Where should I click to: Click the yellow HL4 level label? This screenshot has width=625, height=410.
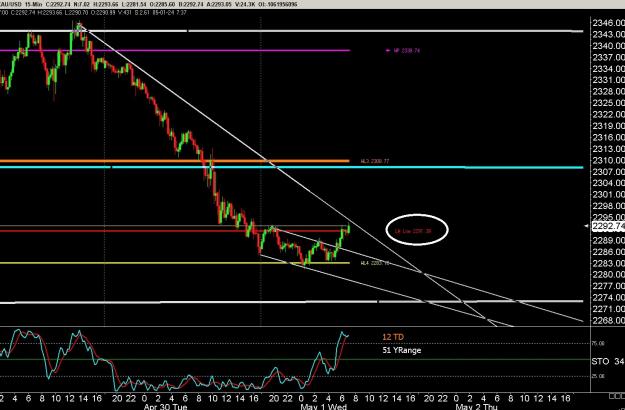point(375,263)
